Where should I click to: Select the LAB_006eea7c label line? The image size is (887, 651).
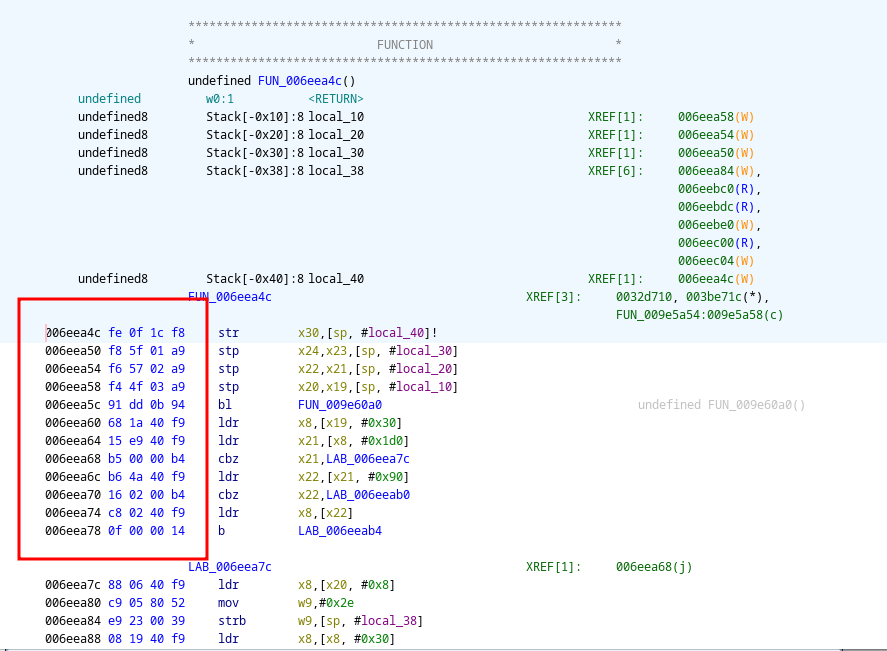(x=229, y=567)
